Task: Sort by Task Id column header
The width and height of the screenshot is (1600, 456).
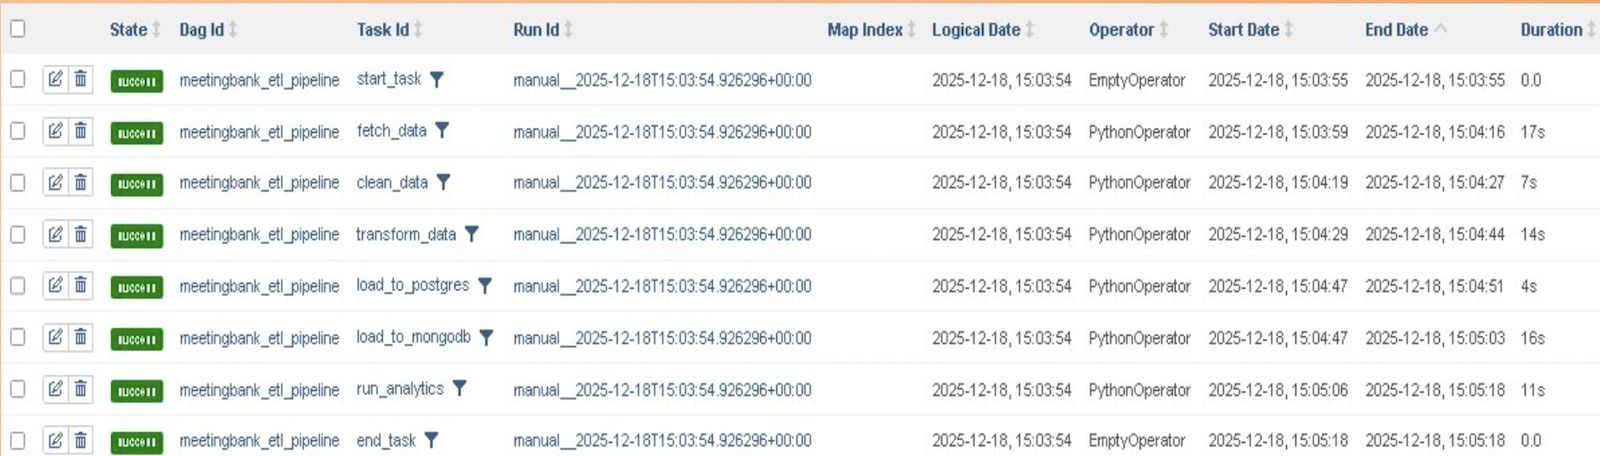Action: pyautogui.click(x=382, y=30)
